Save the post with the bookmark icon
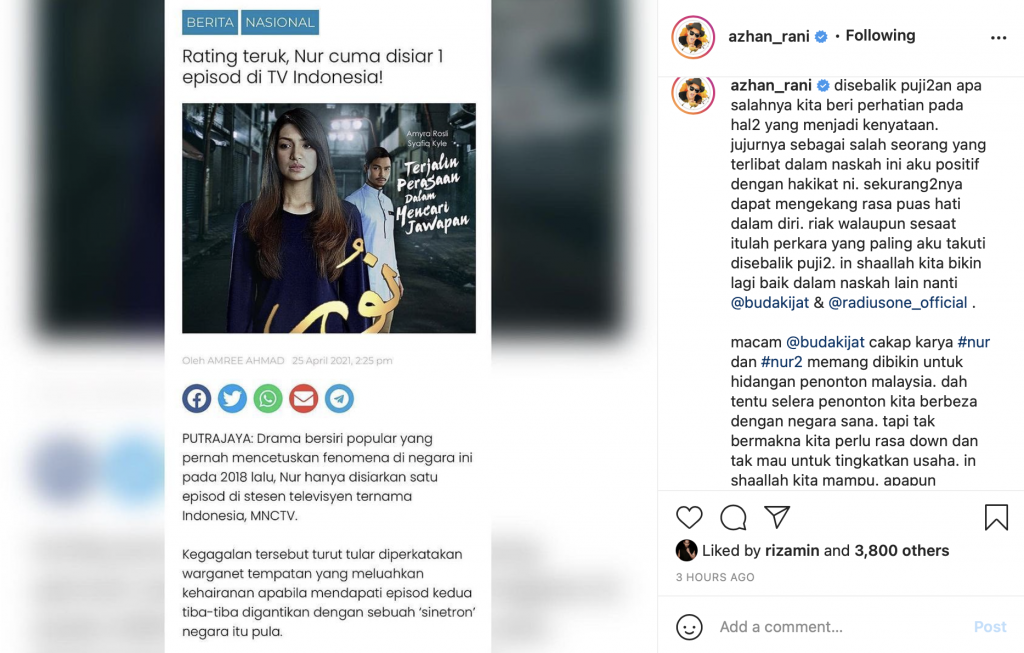Viewport: 1024px width, 653px height. [x=996, y=517]
